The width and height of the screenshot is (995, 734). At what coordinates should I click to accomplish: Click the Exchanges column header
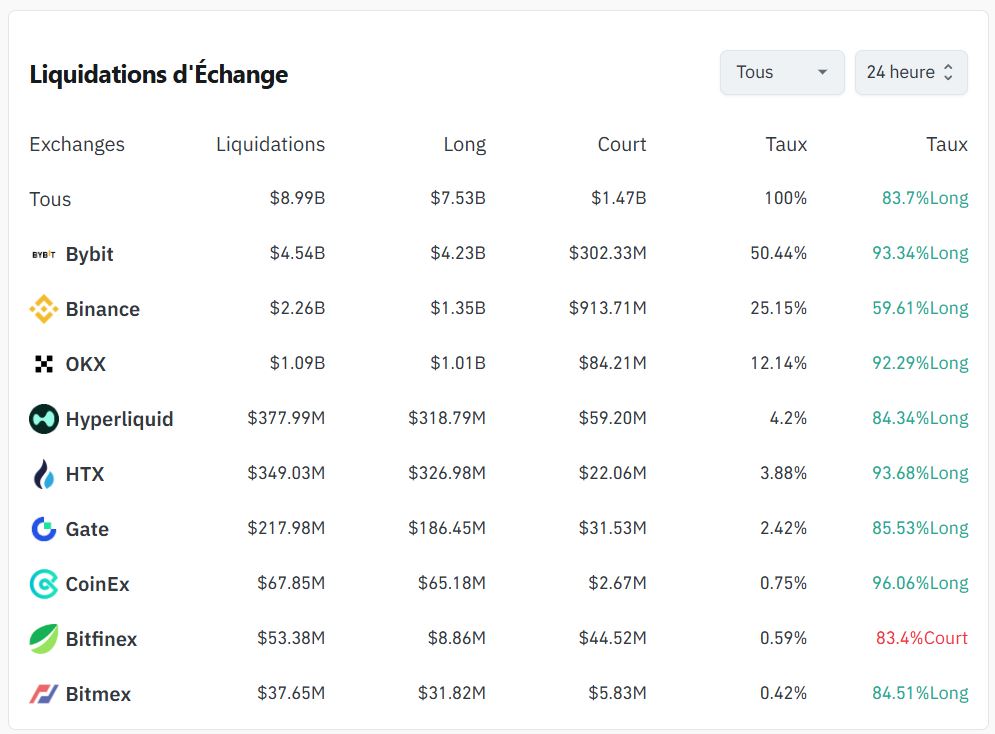(77, 145)
